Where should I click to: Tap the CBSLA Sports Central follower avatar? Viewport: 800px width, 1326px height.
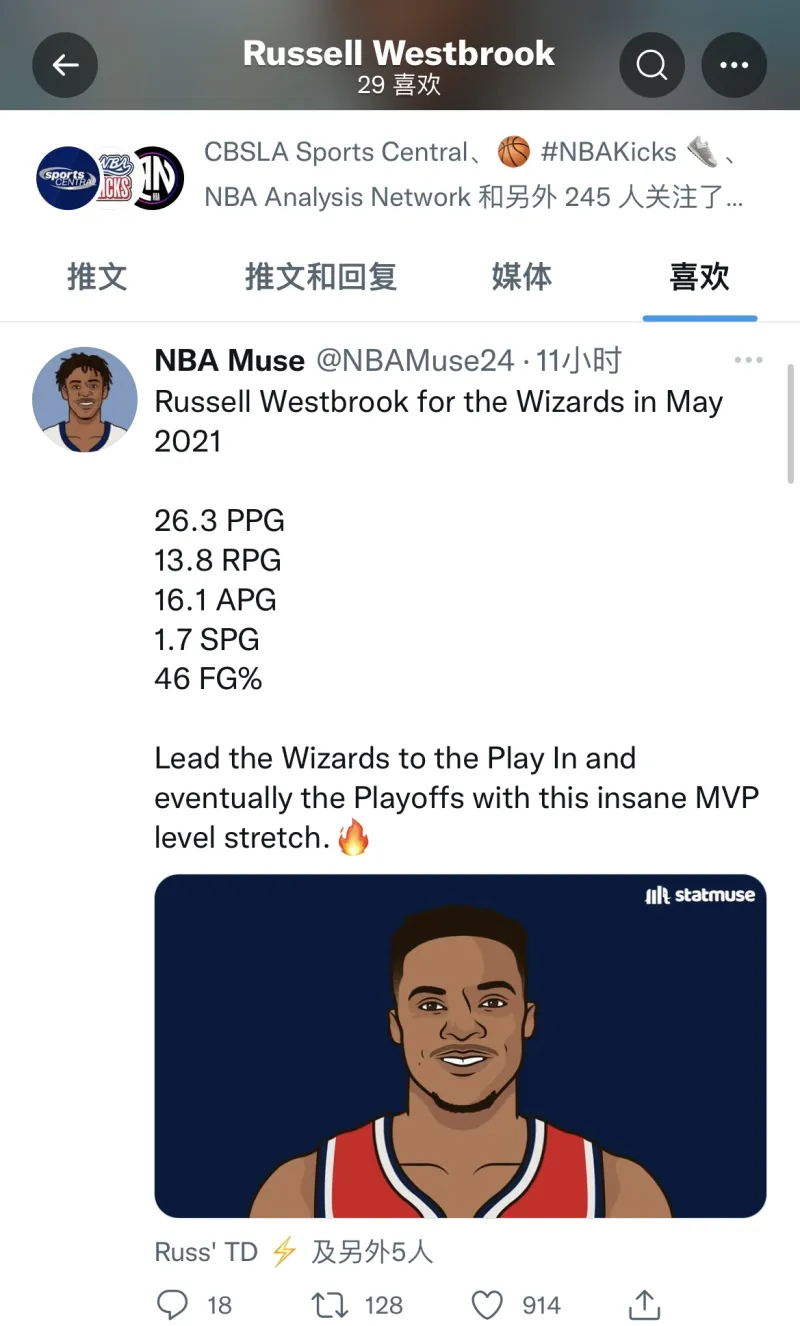[x=68, y=178]
